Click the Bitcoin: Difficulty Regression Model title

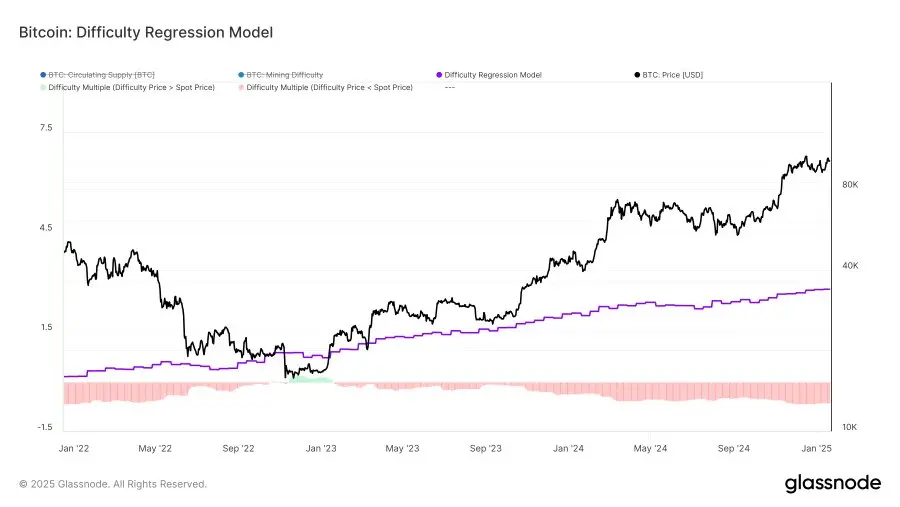146,33
